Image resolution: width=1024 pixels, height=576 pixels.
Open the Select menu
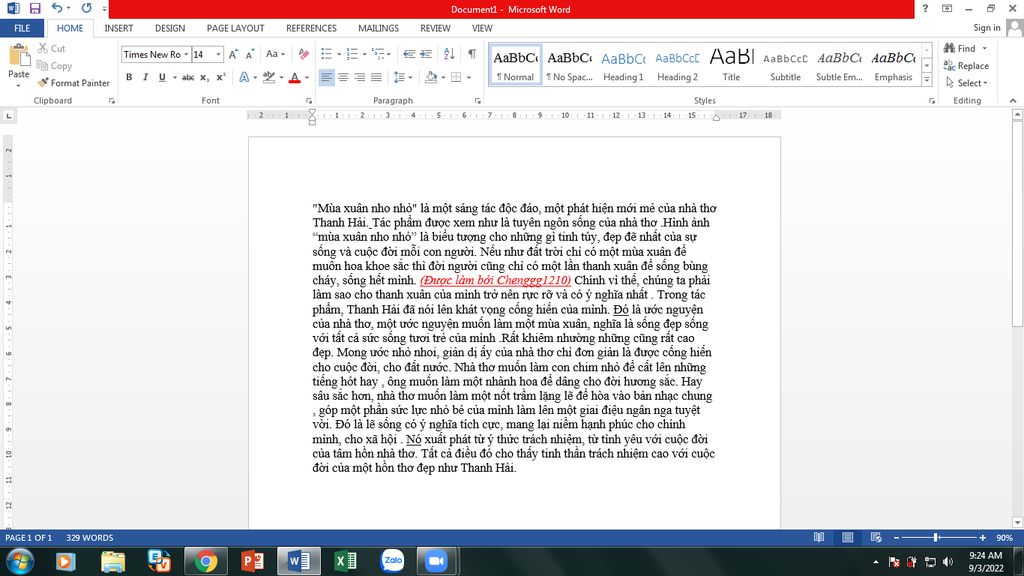click(x=968, y=83)
